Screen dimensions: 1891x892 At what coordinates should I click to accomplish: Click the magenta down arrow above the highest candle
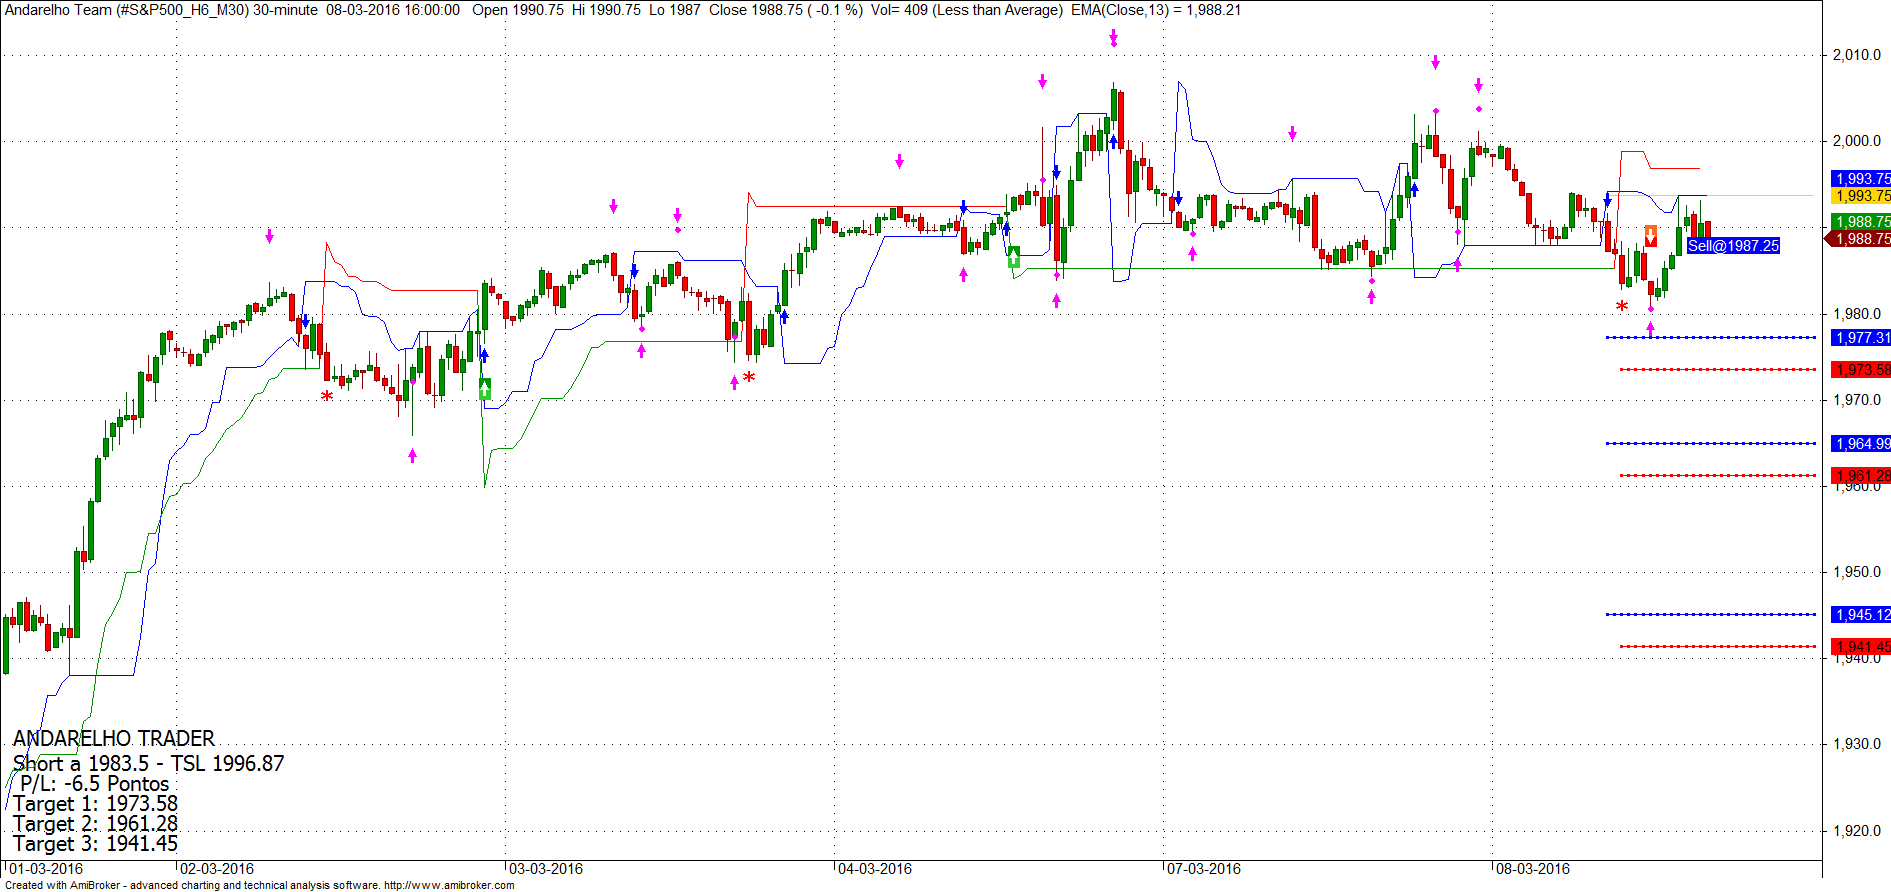(x=1113, y=39)
